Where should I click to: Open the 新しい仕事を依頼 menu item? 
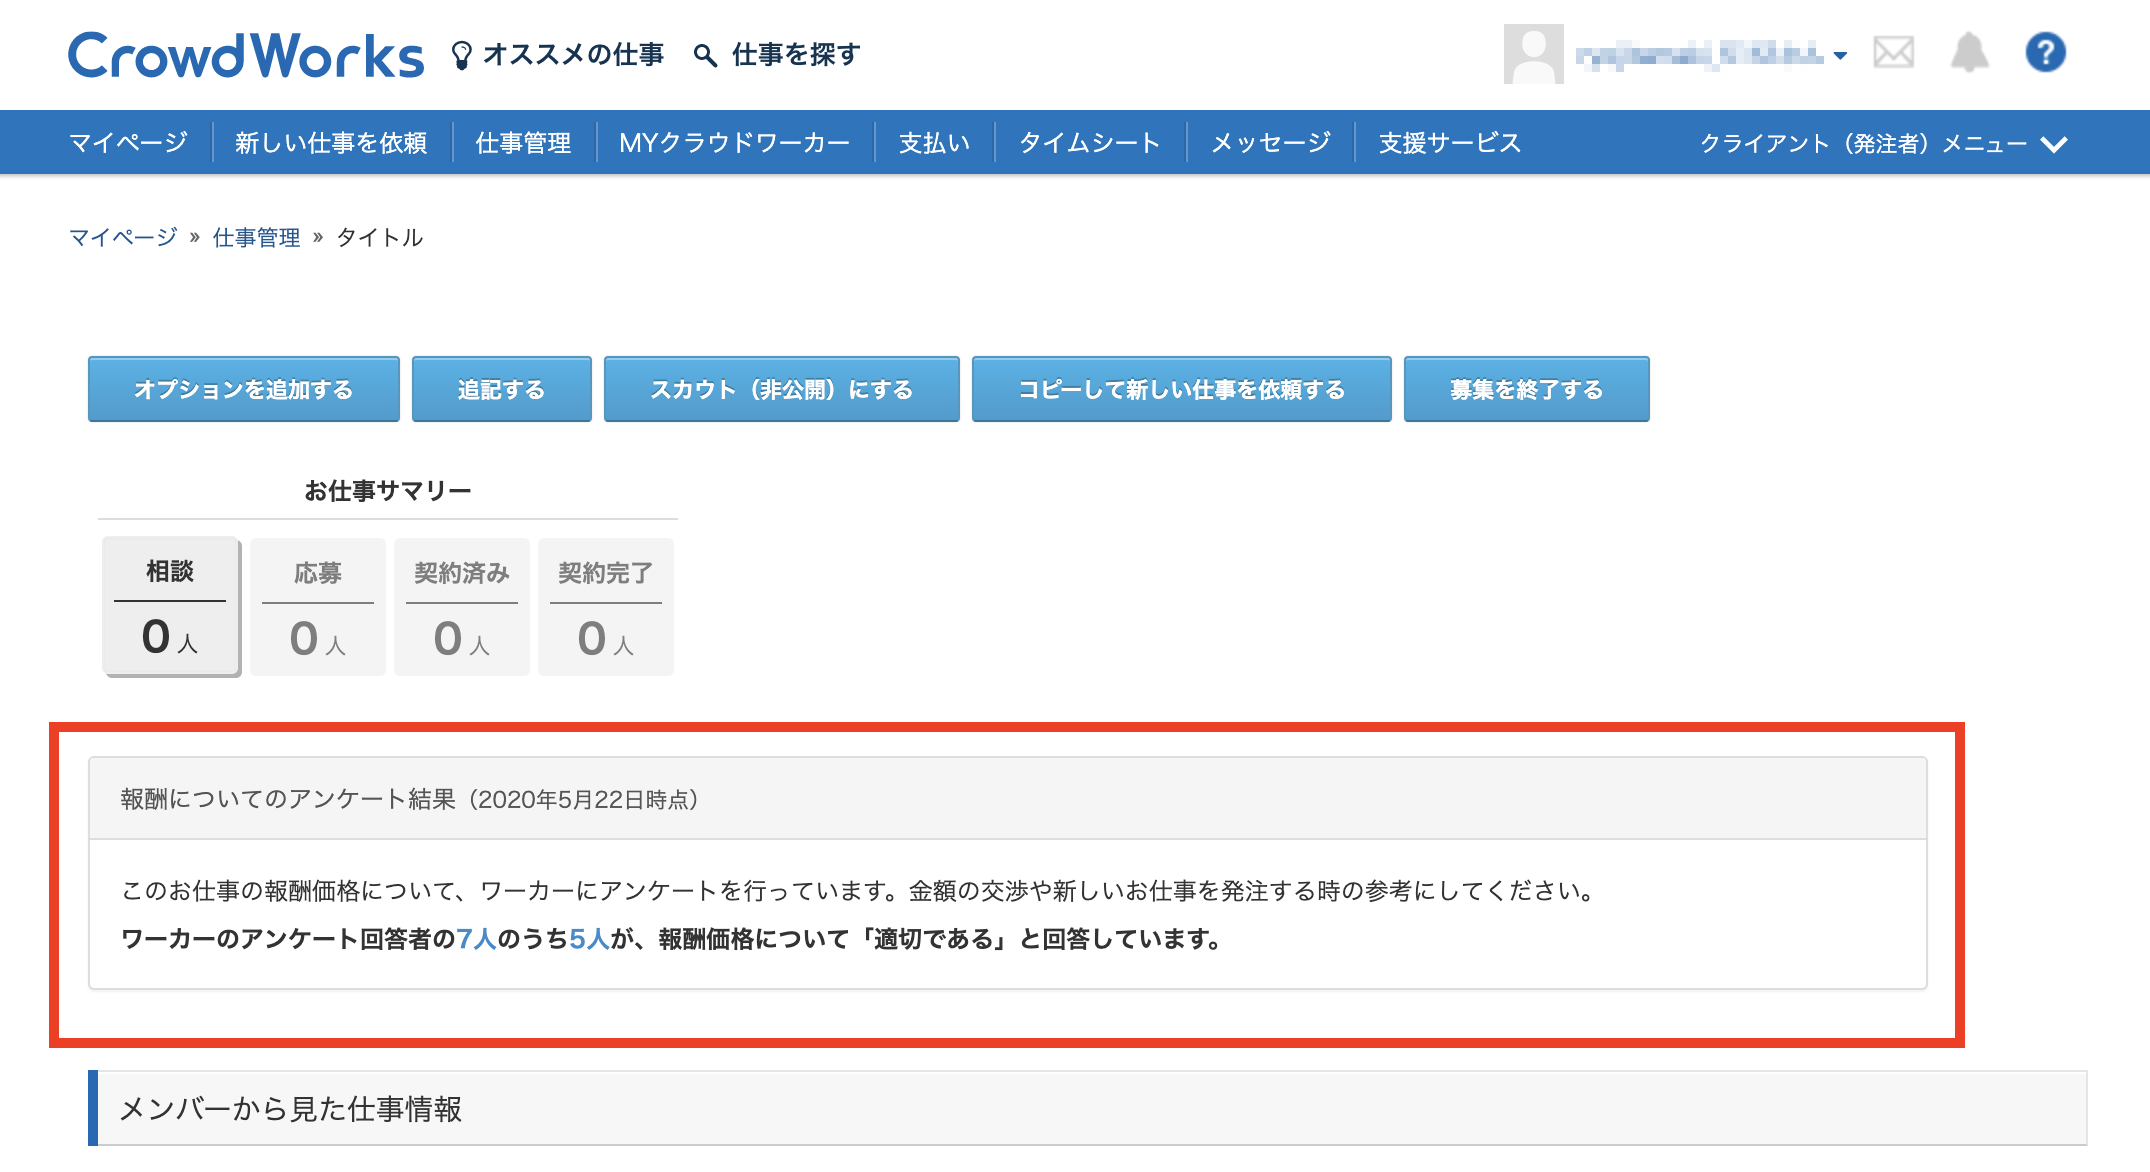[x=331, y=143]
